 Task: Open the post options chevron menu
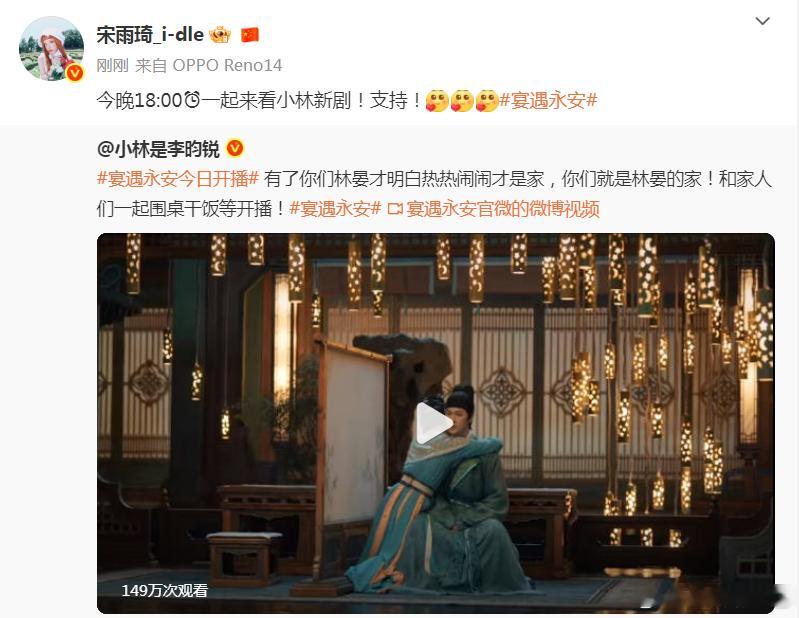[x=762, y=21]
